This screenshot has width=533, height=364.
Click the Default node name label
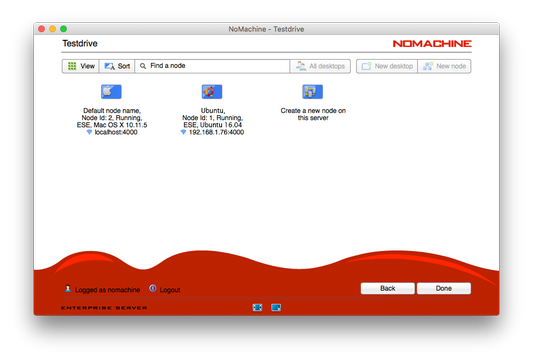112,110
